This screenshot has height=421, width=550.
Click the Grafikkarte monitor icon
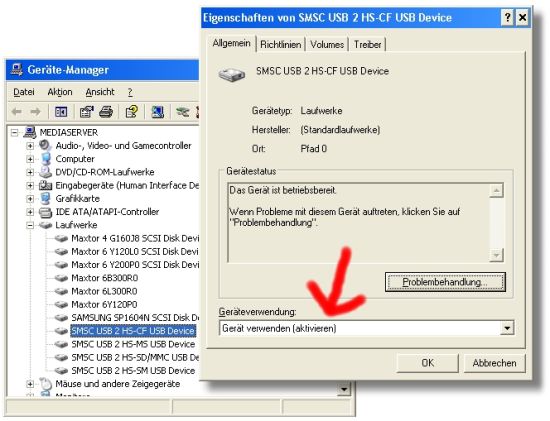point(45,199)
